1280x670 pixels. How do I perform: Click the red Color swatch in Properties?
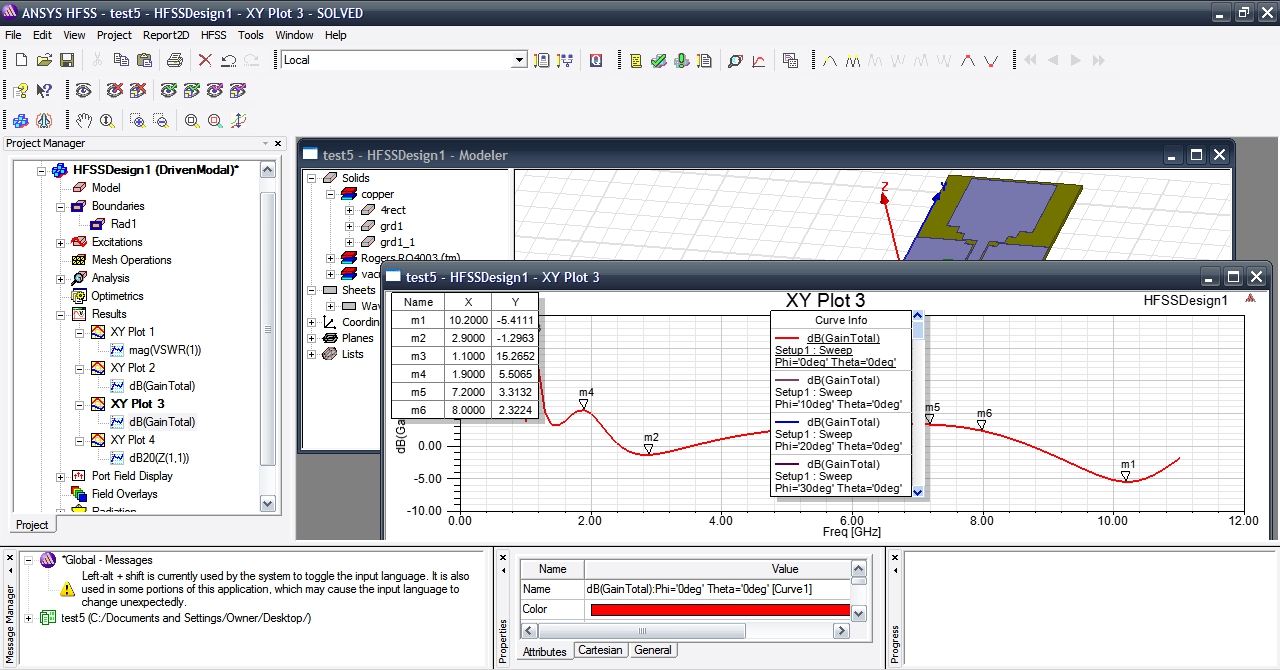click(720, 610)
